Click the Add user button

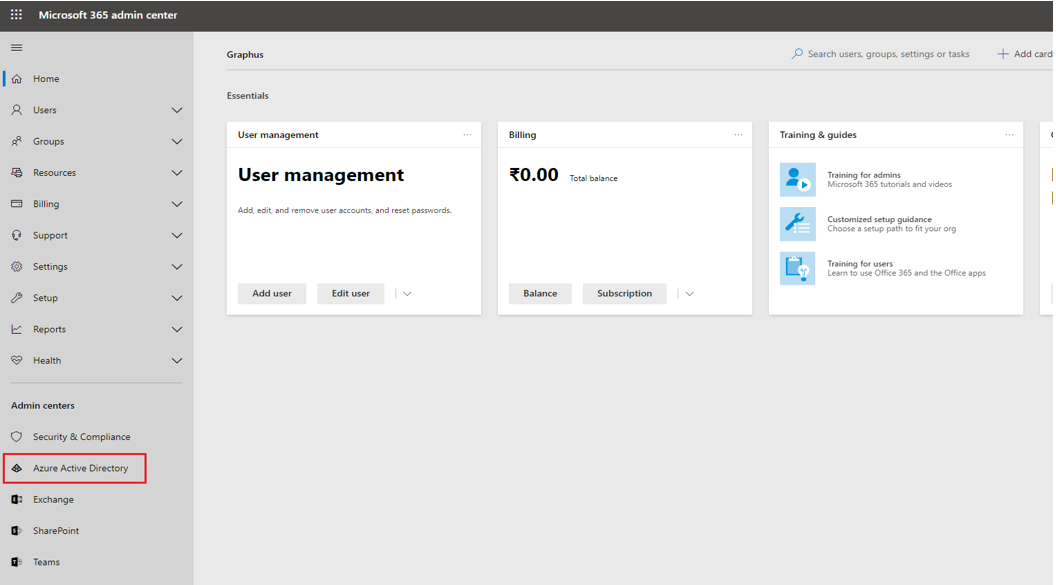(272, 294)
